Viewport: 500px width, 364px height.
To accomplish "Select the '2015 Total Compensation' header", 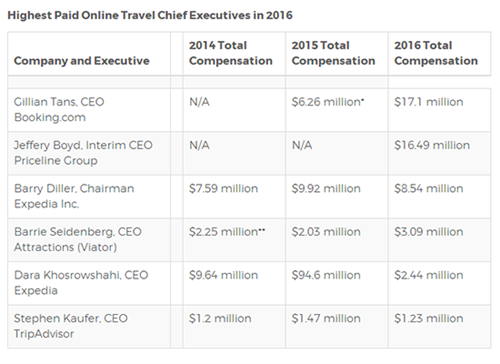I will coord(337,54).
